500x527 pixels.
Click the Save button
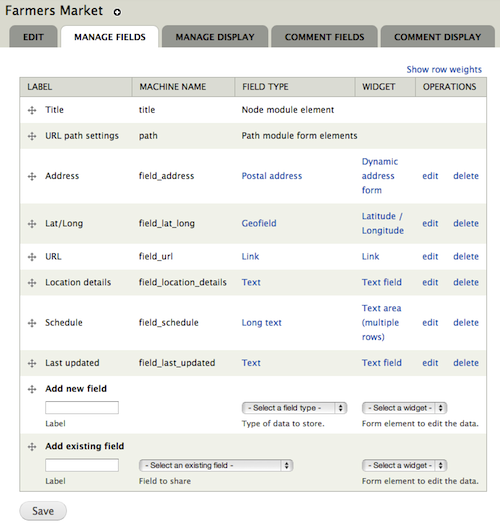(x=43, y=511)
